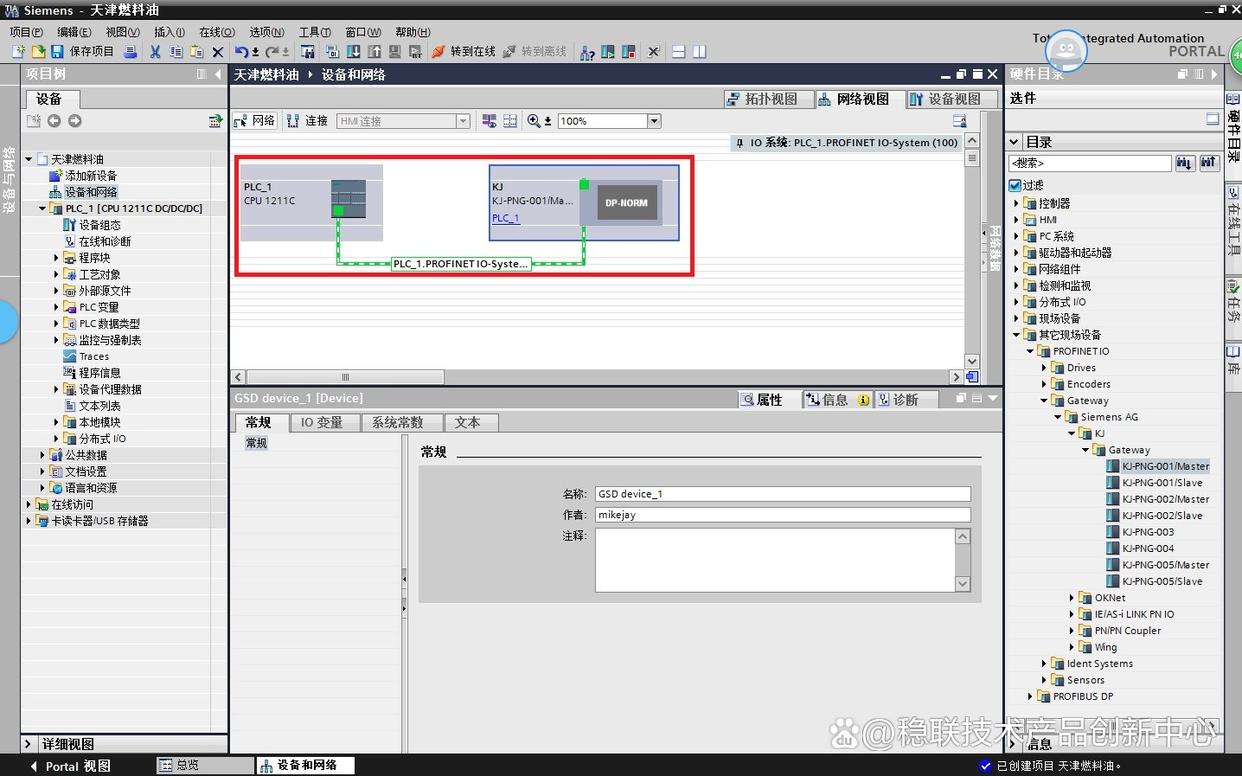Select KJ-PNG-003 in hardware catalog
1242x776 pixels.
click(1148, 532)
